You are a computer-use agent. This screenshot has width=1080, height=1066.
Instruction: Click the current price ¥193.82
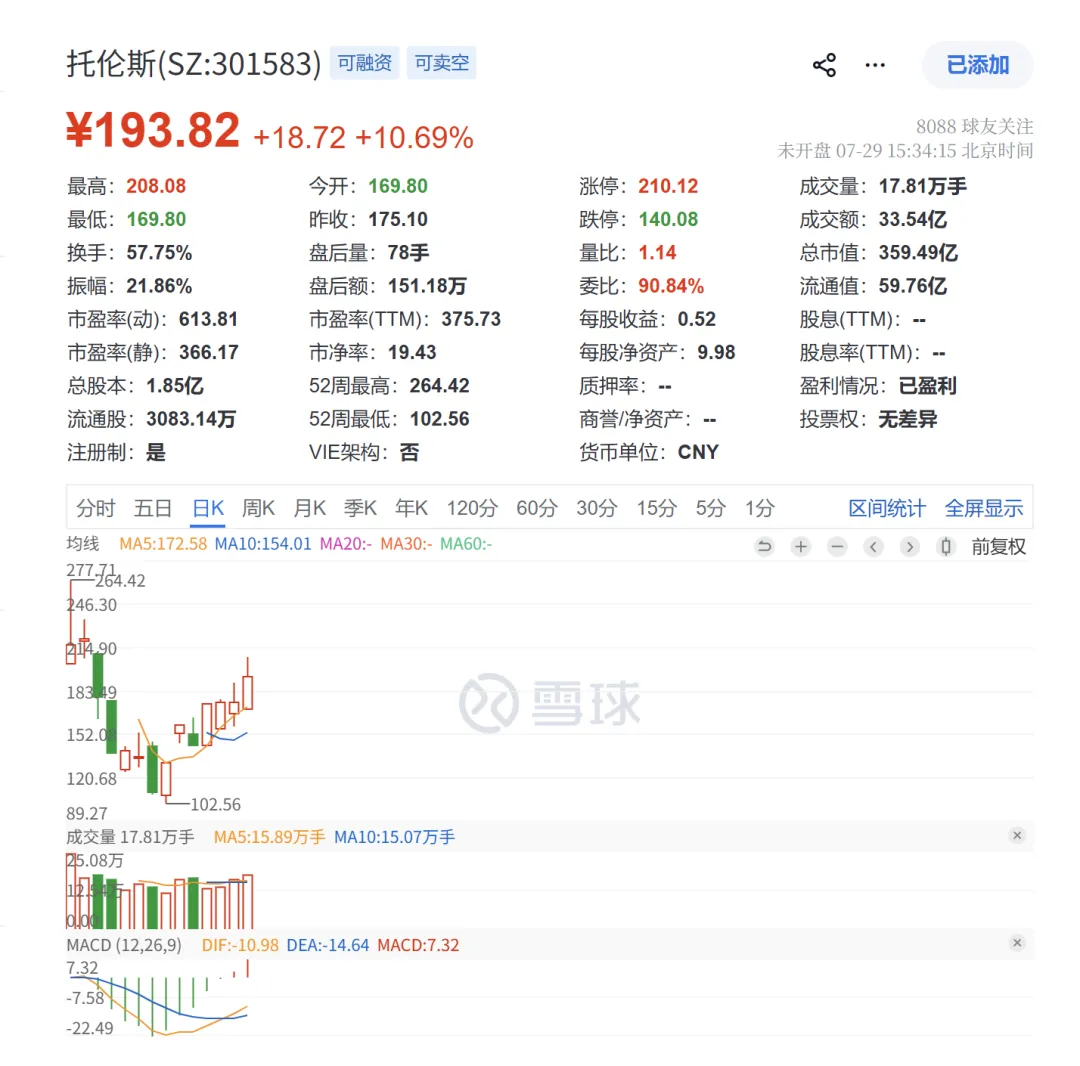153,131
